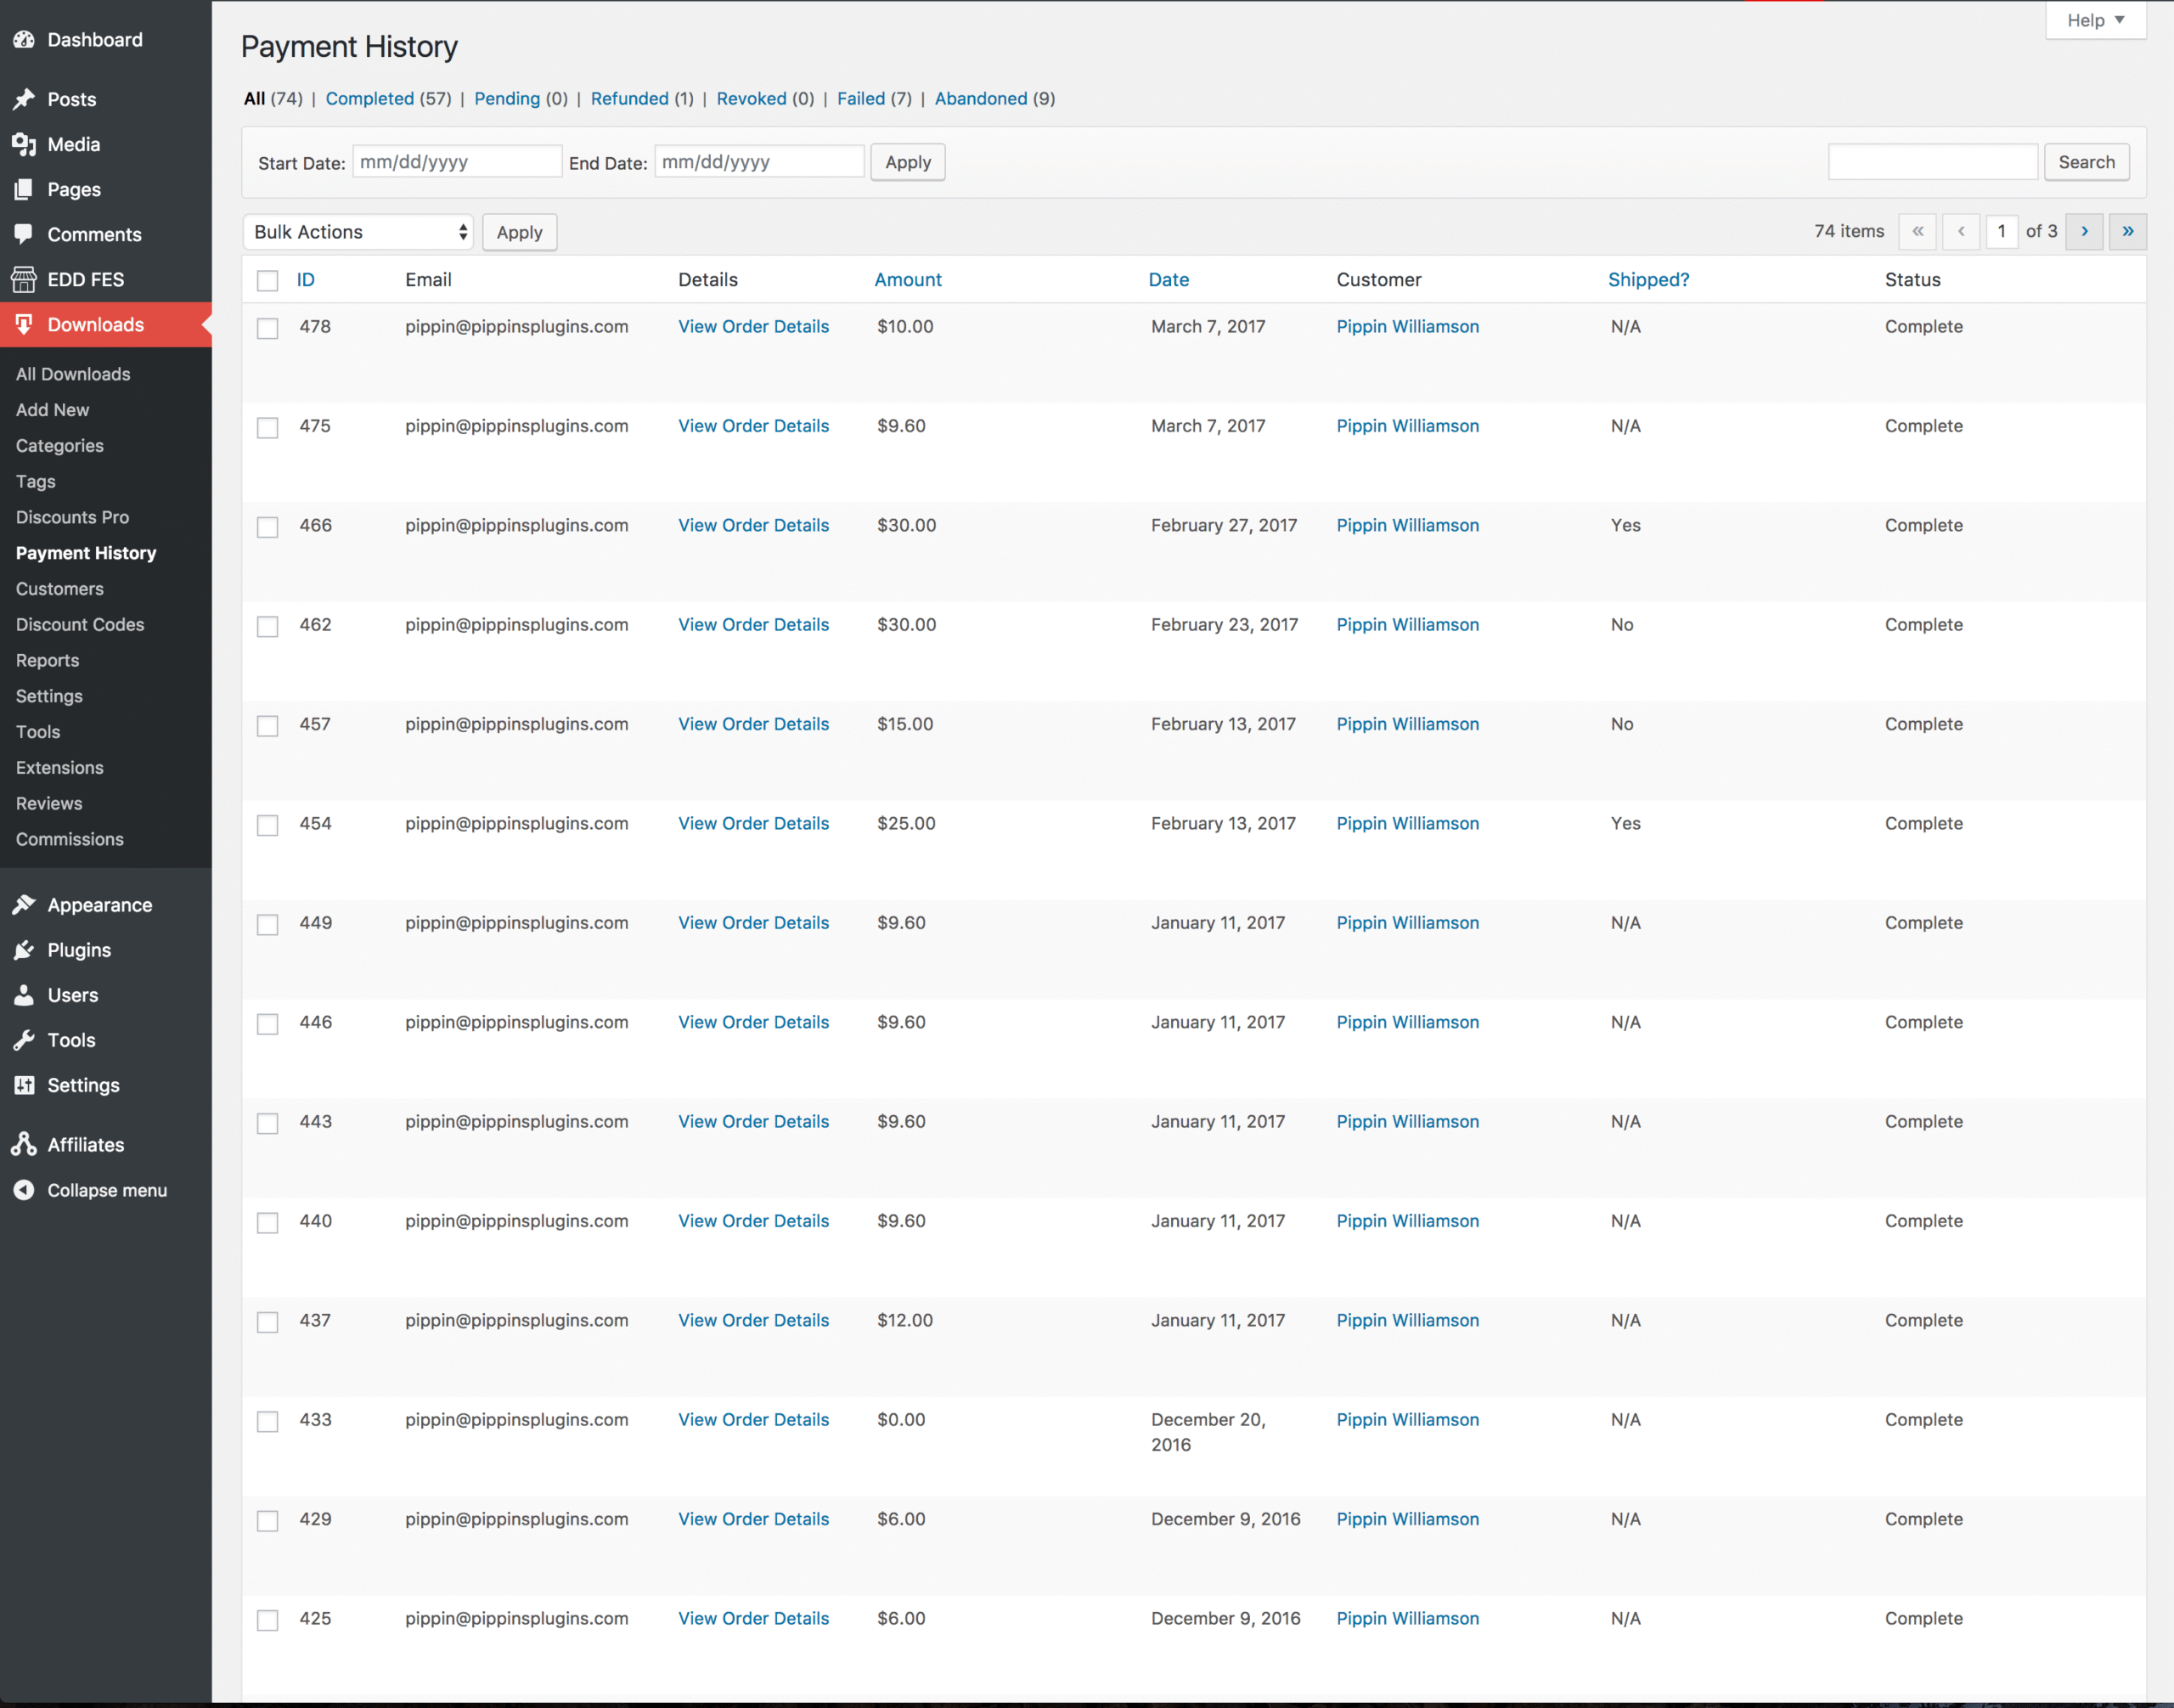2174x1708 pixels.
Task: Go to next page arrow
Action: (x=2084, y=232)
